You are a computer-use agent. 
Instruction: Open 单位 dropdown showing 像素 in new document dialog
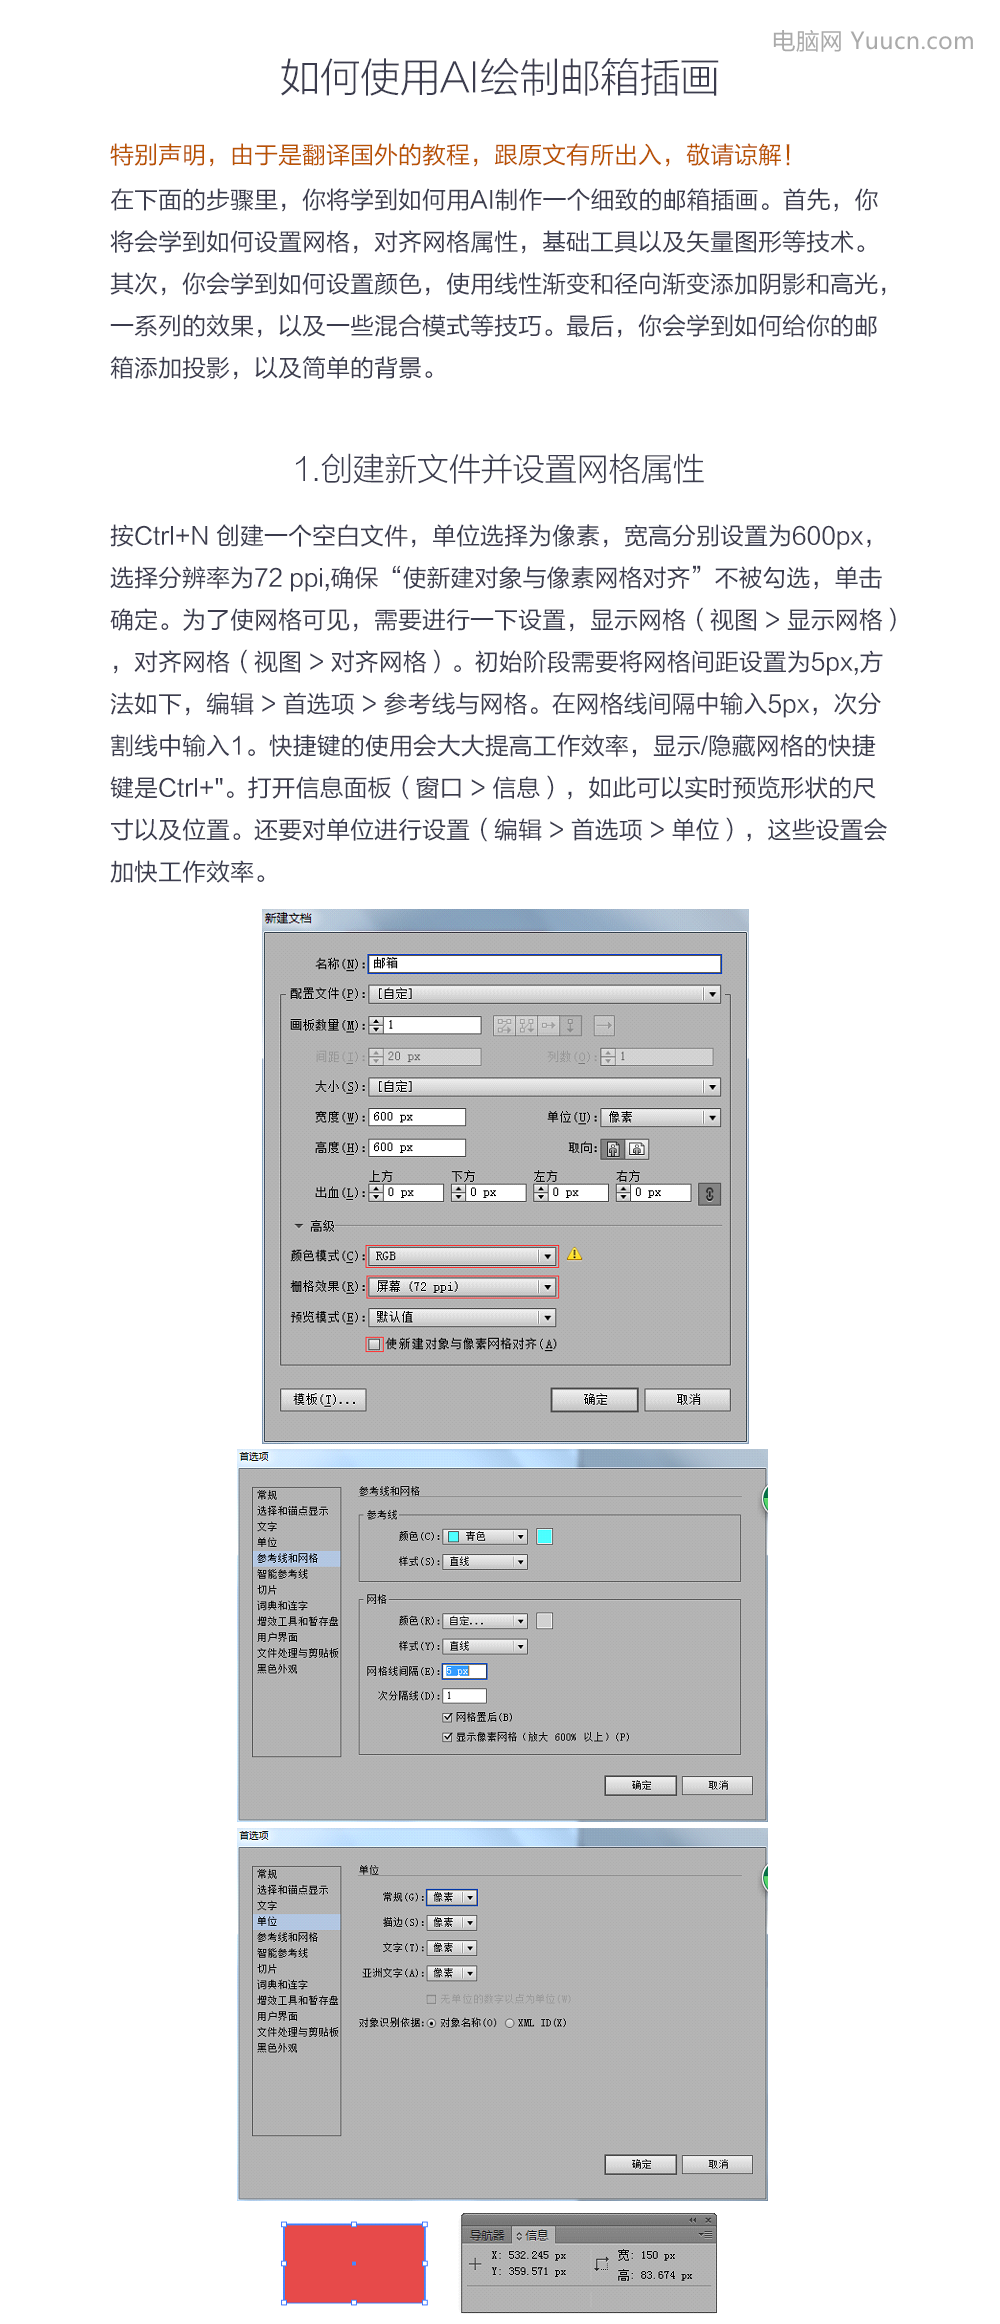[661, 1118]
